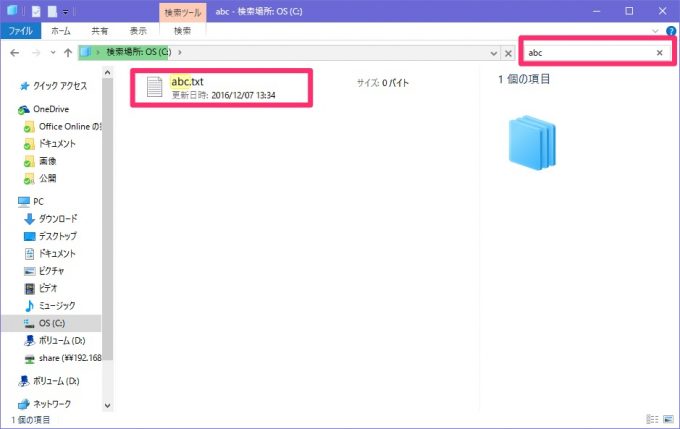Open the 画像 folder under OneDrive
The width and height of the screenshot is (680, 429).
48,161
